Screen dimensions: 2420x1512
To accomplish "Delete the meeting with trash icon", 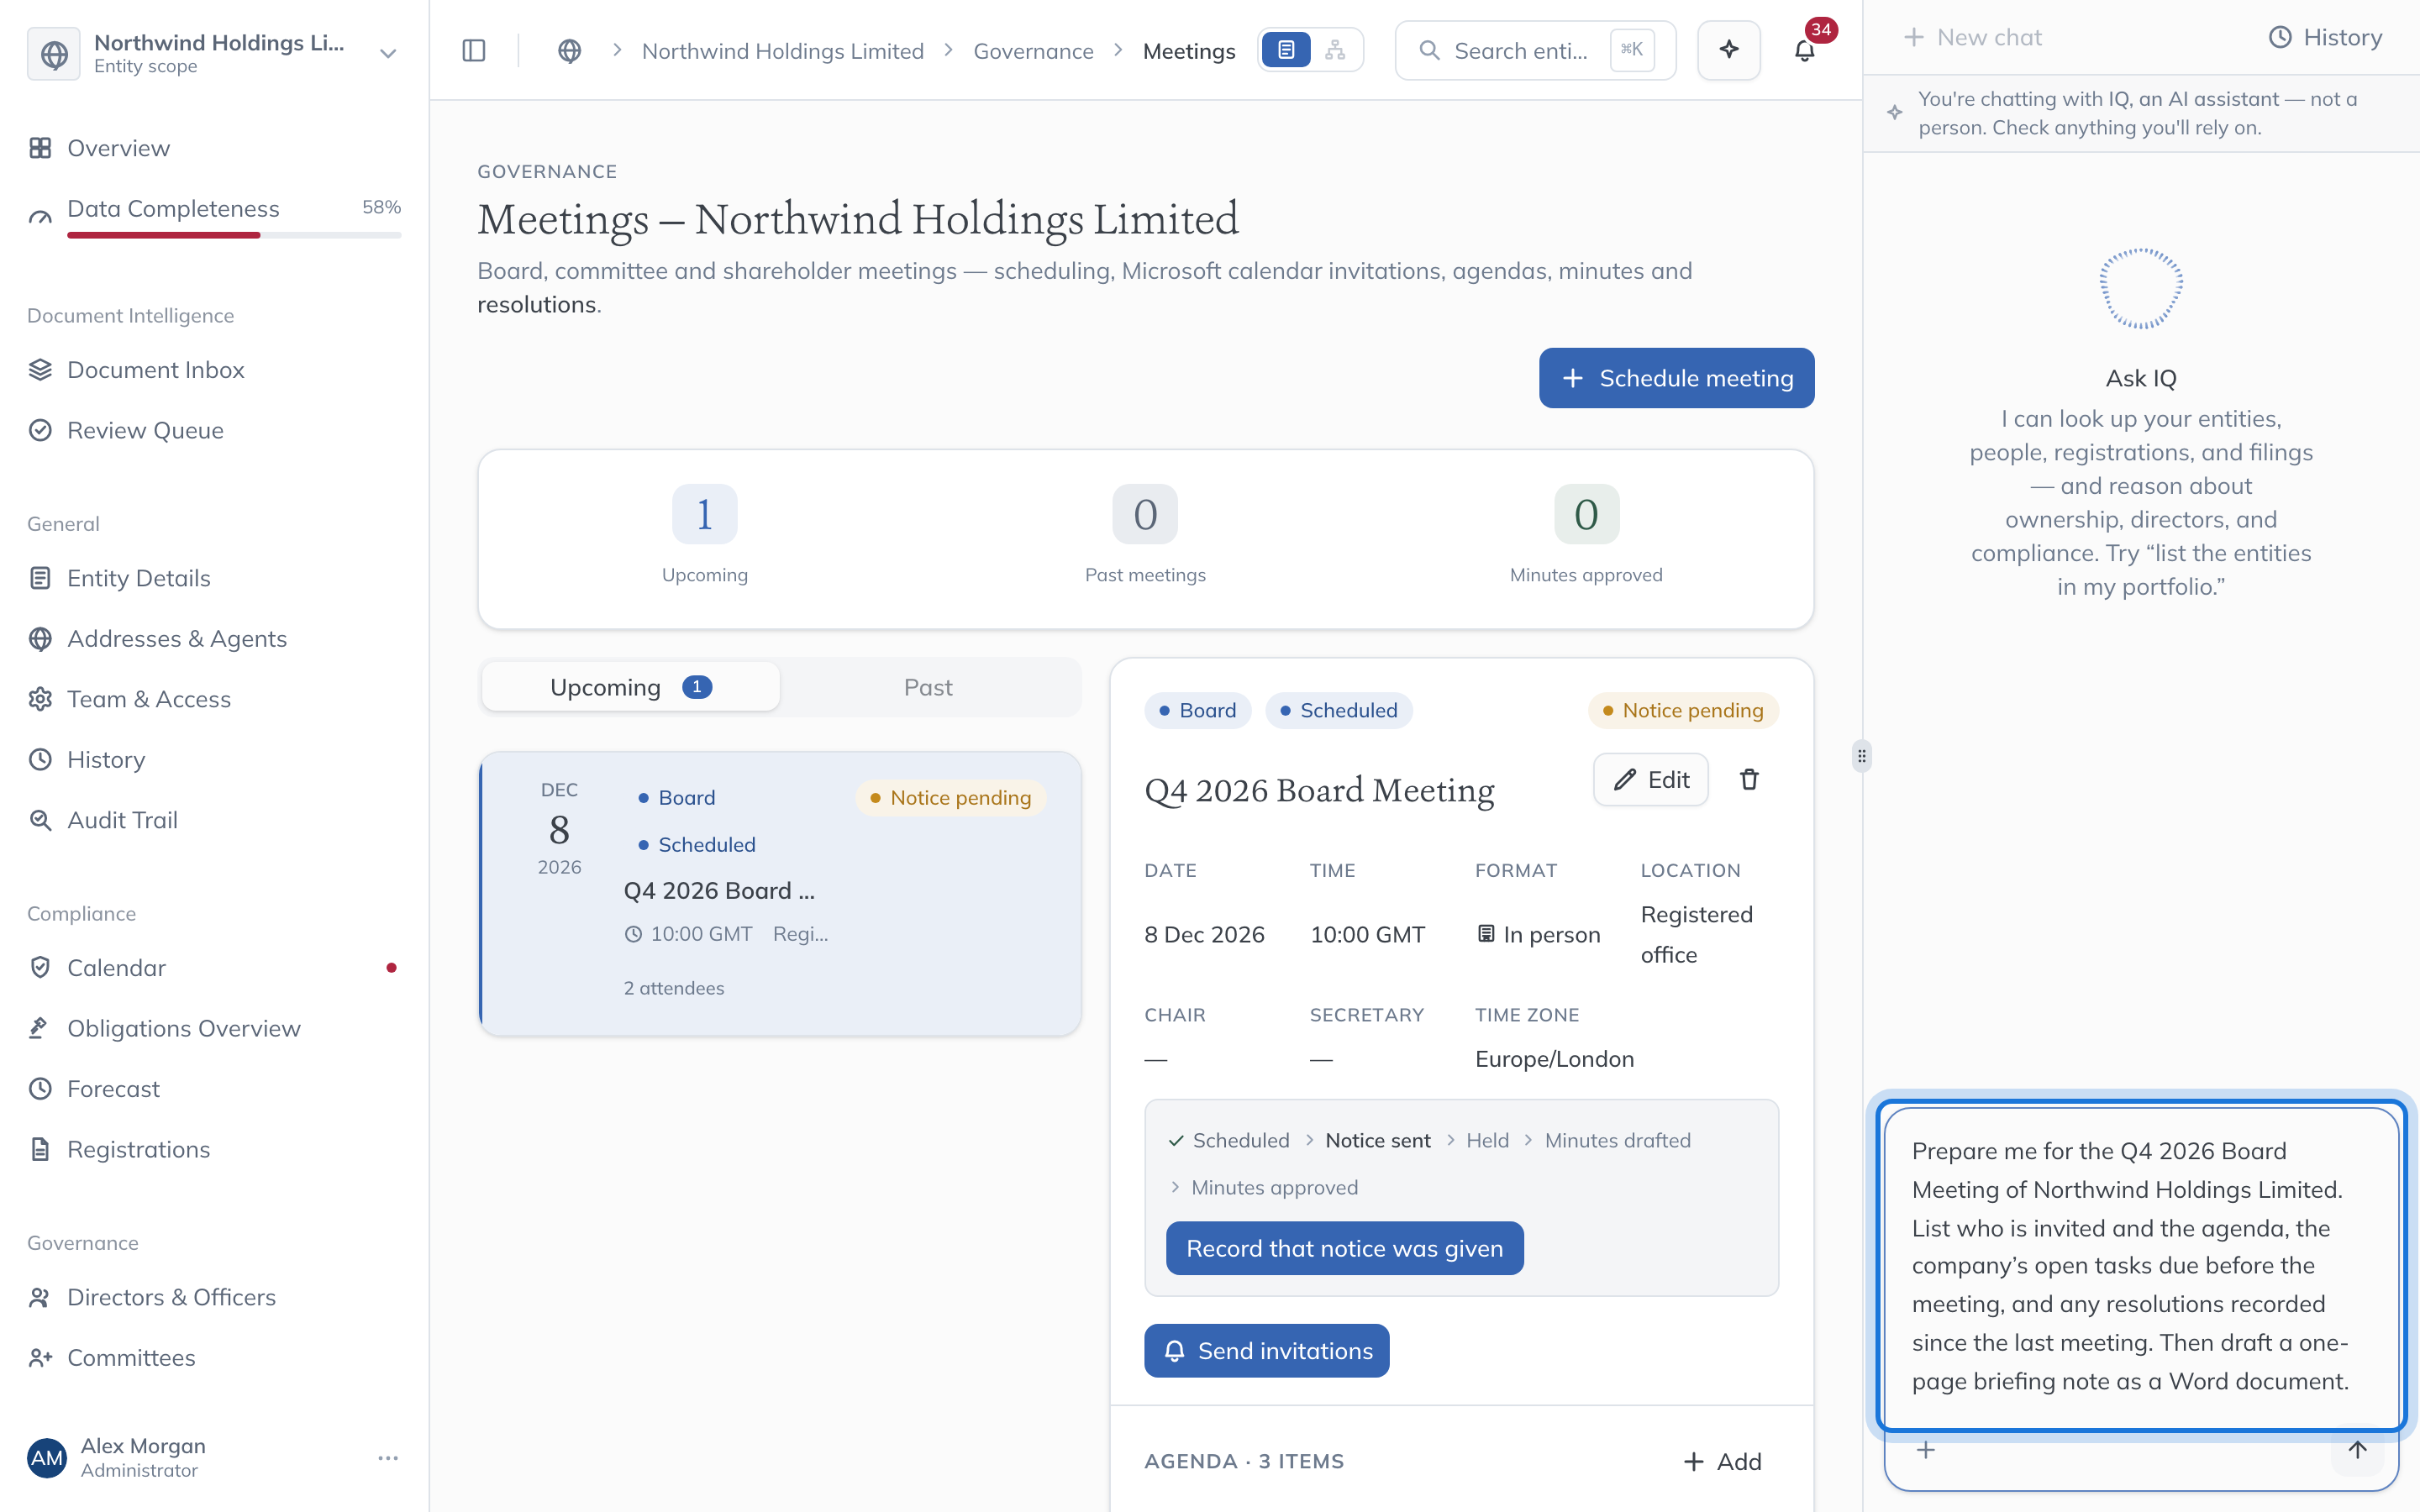I will (1749, 780).
